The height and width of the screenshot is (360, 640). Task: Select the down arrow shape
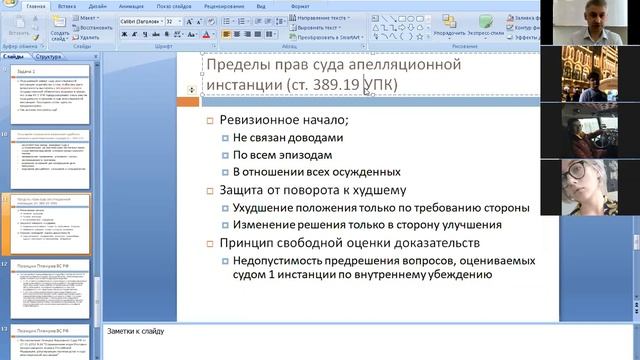pyautogui.click(x=411, y=27)
